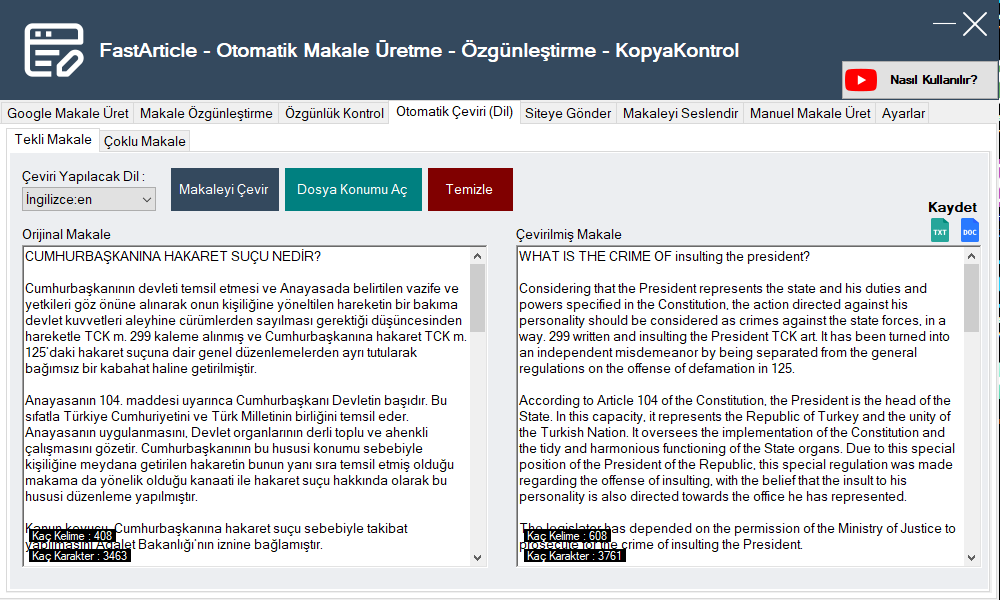Switch to Google Makale Üret tab
1000x600 pixels.
tap(68, 113)
